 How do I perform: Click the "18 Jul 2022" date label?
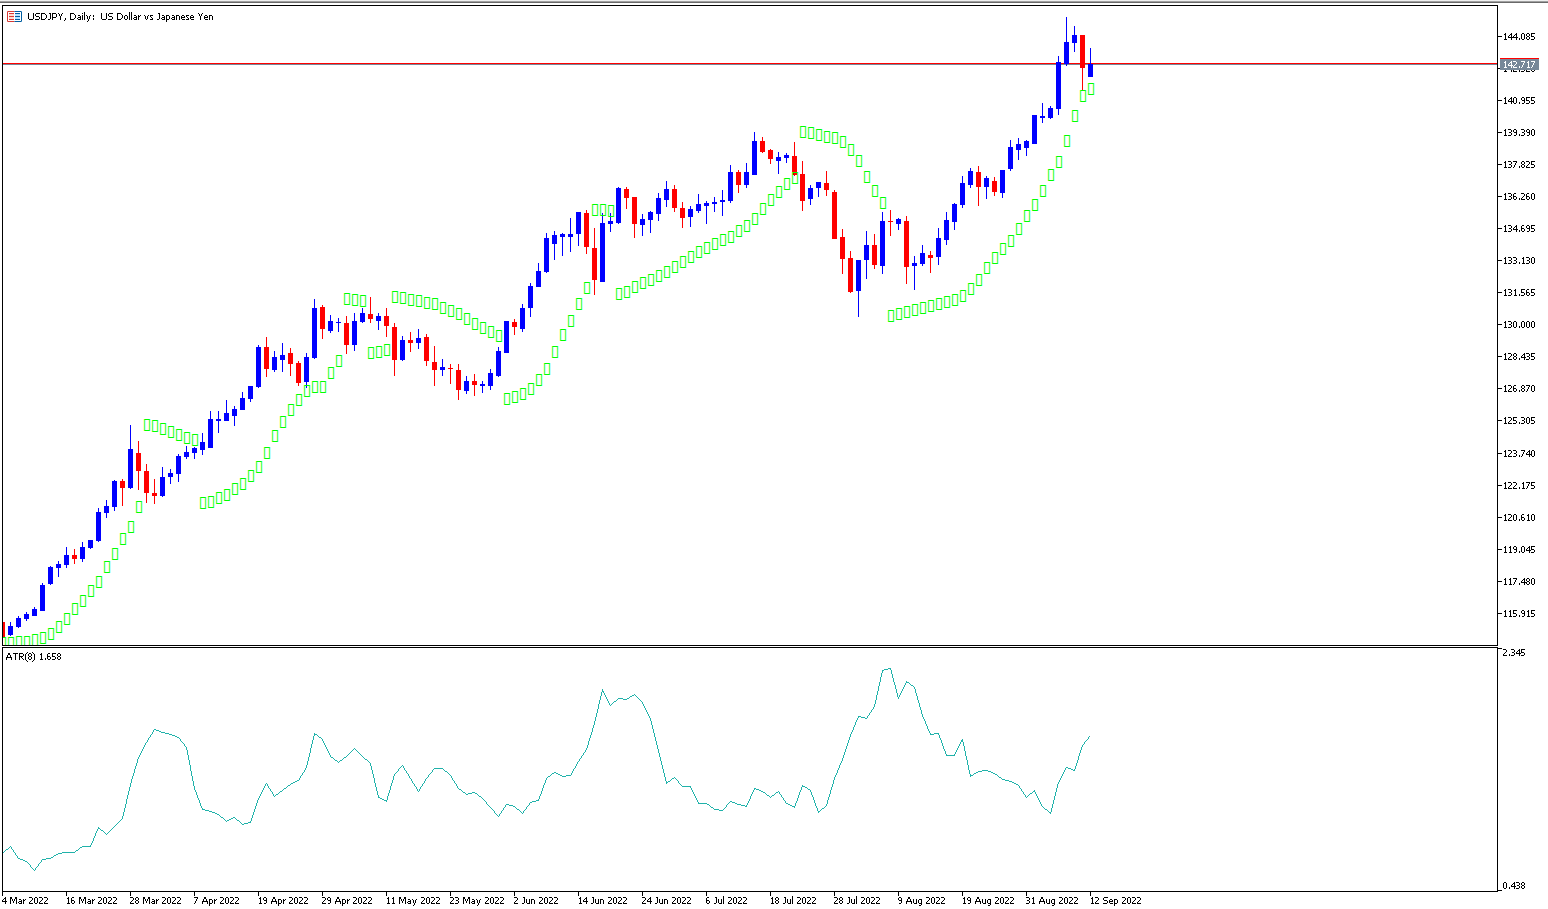[793, 901]
